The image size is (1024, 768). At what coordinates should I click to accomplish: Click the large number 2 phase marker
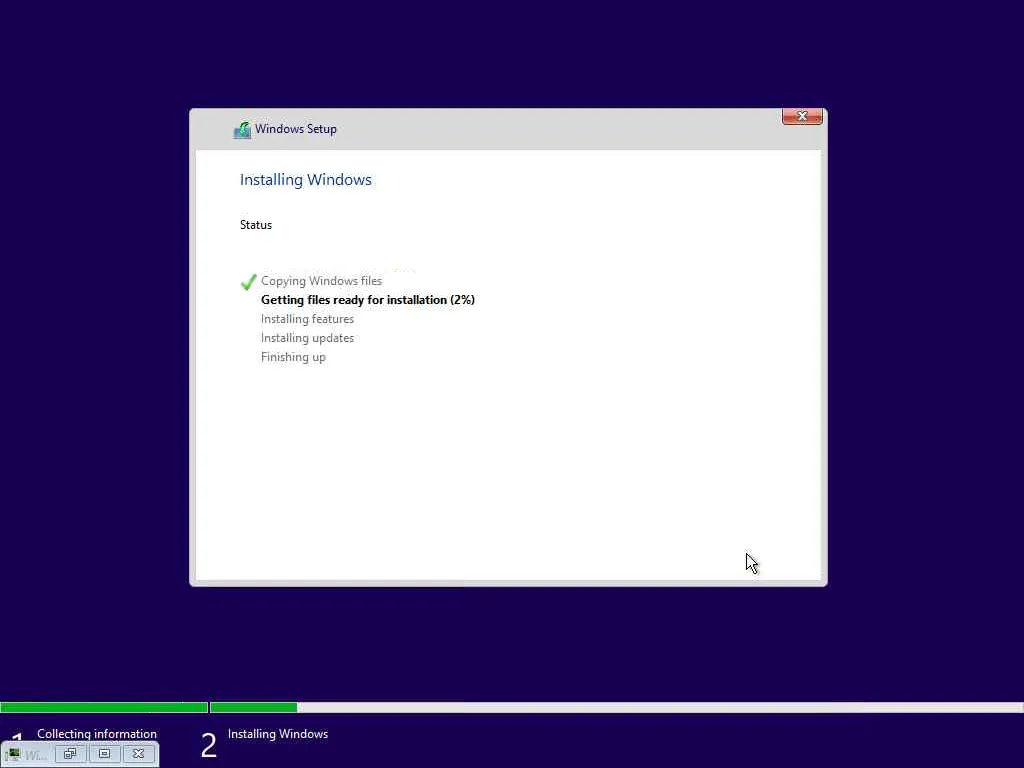(208, 745)
